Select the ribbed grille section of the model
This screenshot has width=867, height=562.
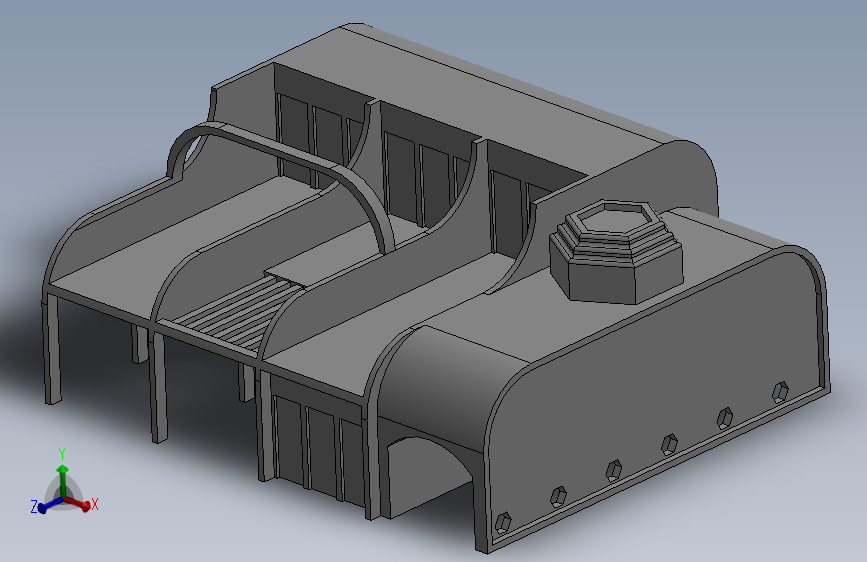point(226,315)
